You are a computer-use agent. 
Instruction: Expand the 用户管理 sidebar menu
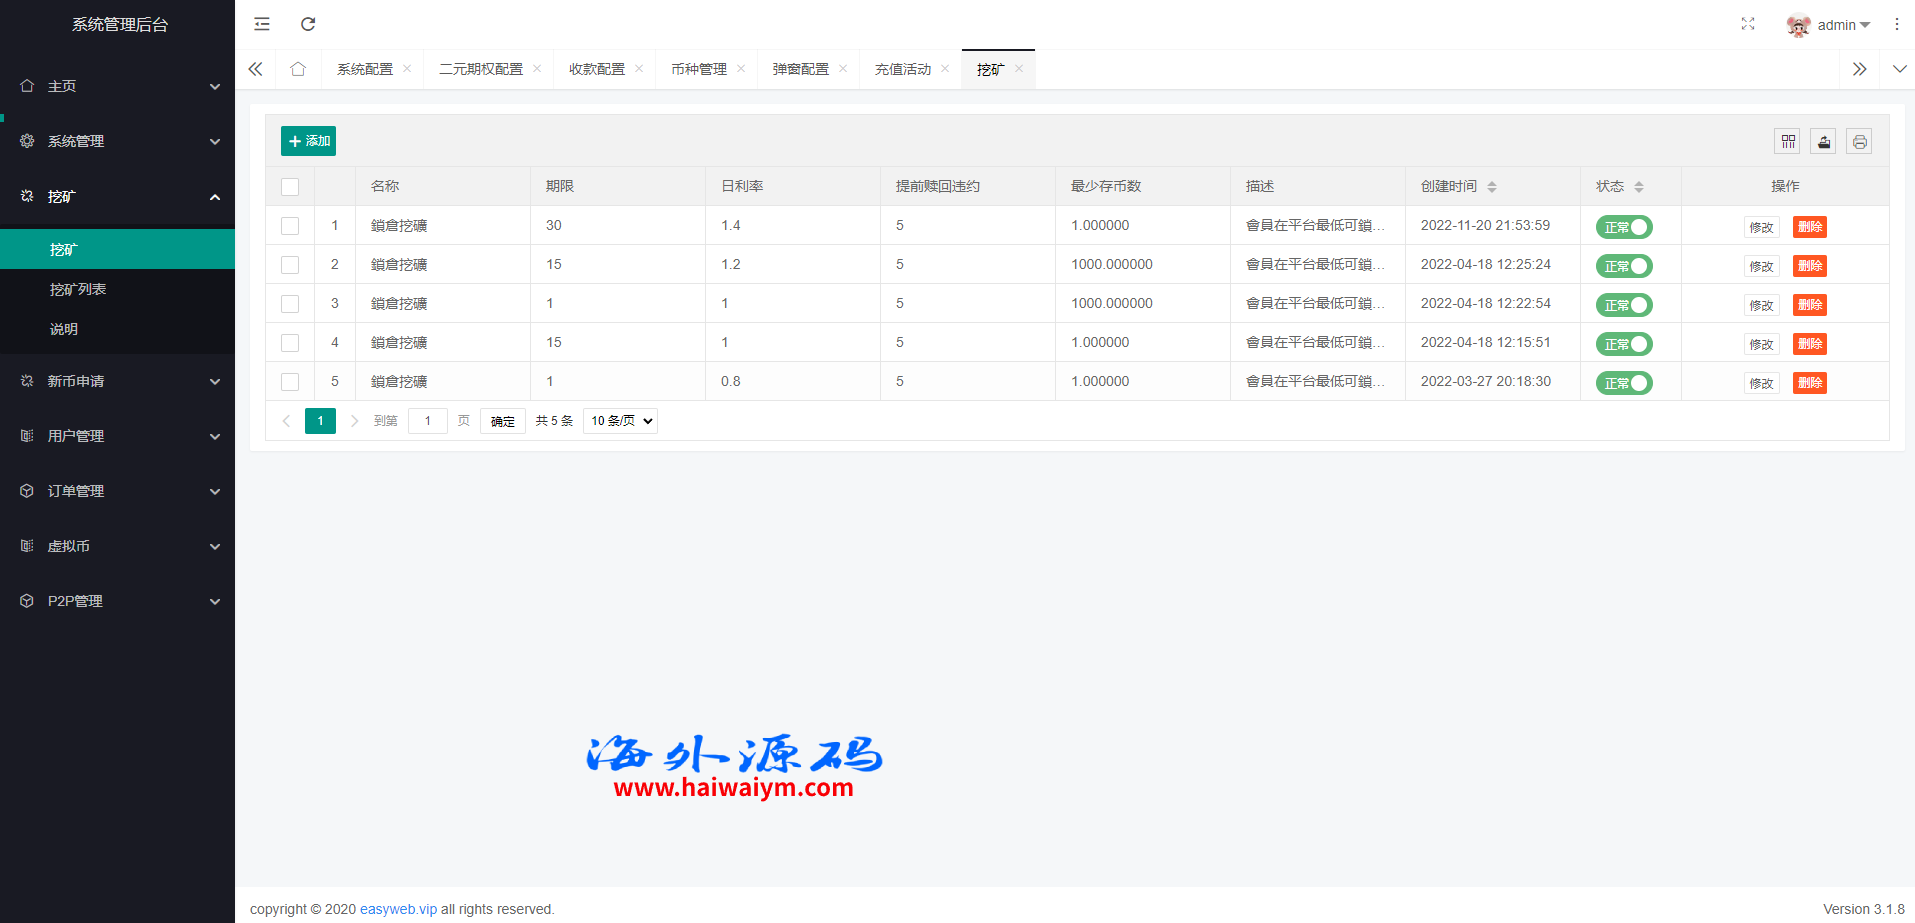point(118,436)
